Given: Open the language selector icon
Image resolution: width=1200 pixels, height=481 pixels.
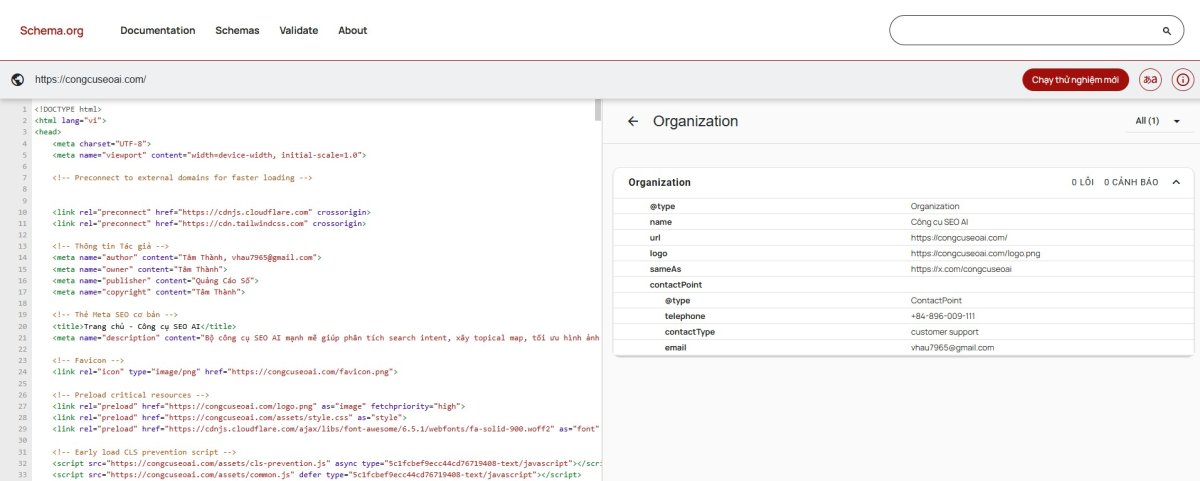Looking at the screenshot, I should pyautogui.click(x=1151, y=80).
